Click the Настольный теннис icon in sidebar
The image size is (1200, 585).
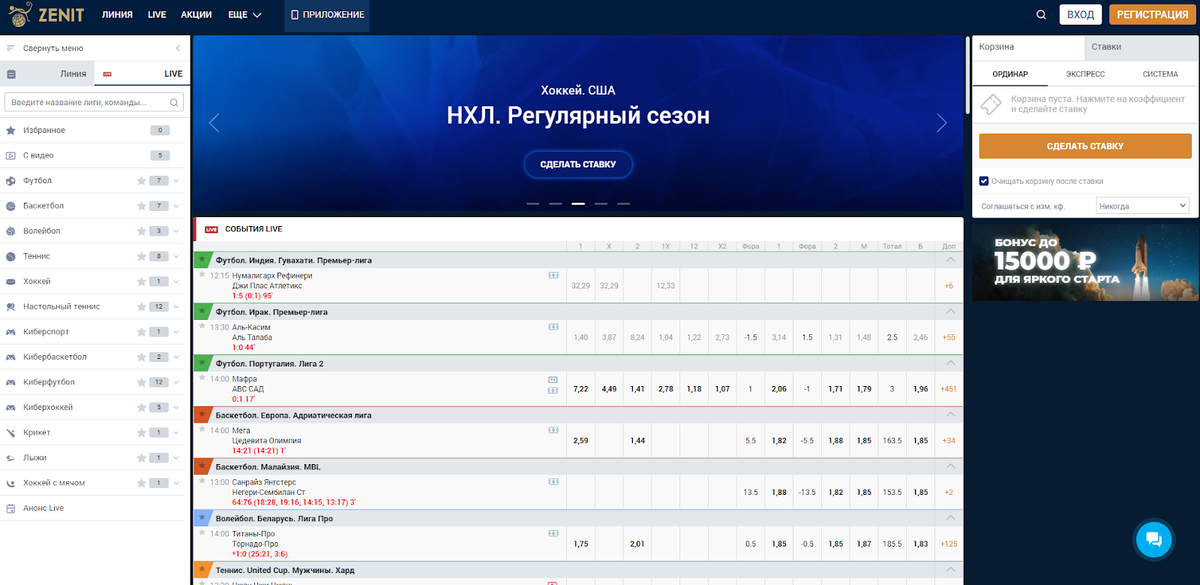pos(11,306)
